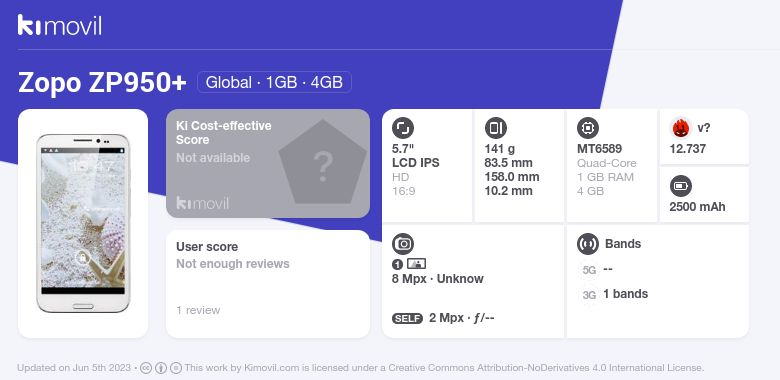Click the 3G band badge
The image size is (780, 380).
coord(589,295)
